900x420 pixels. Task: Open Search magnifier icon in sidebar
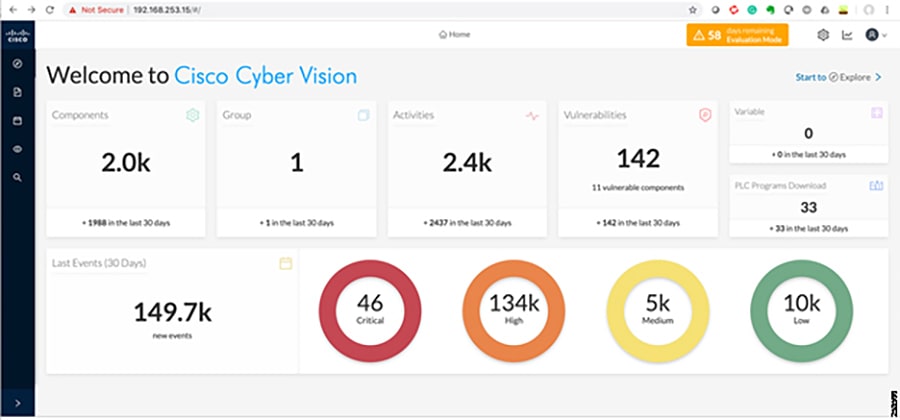[17, 178]
